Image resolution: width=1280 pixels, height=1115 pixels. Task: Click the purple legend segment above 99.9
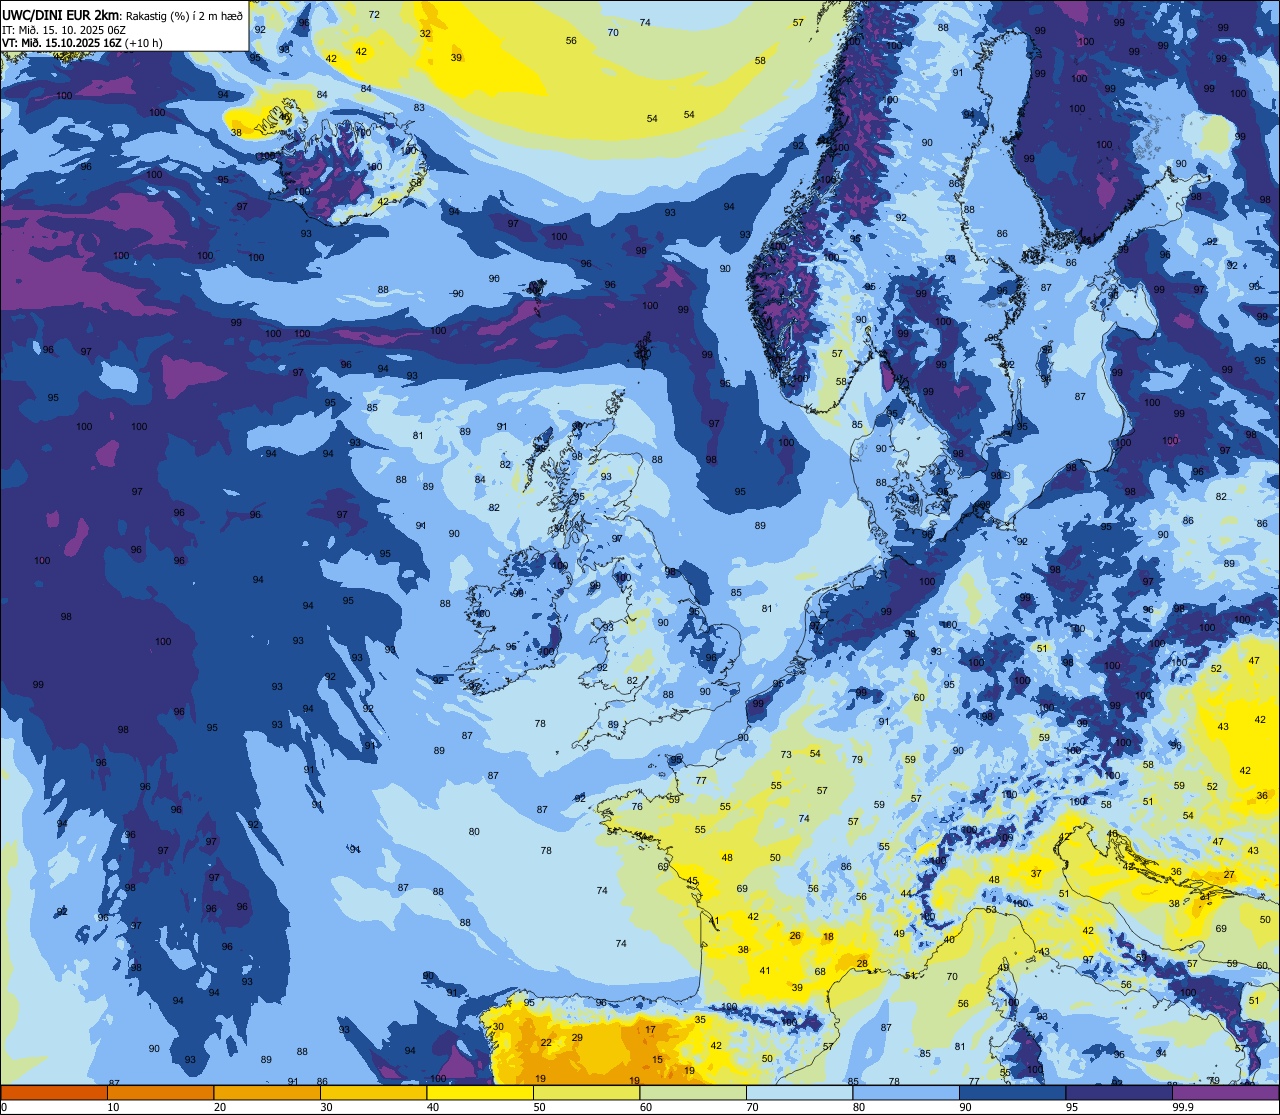(1225, 1092)
